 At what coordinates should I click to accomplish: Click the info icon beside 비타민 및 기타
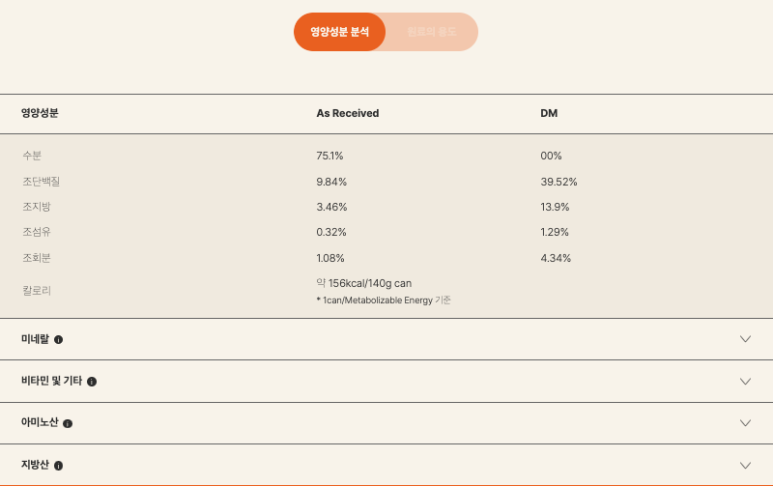point(92,382)
